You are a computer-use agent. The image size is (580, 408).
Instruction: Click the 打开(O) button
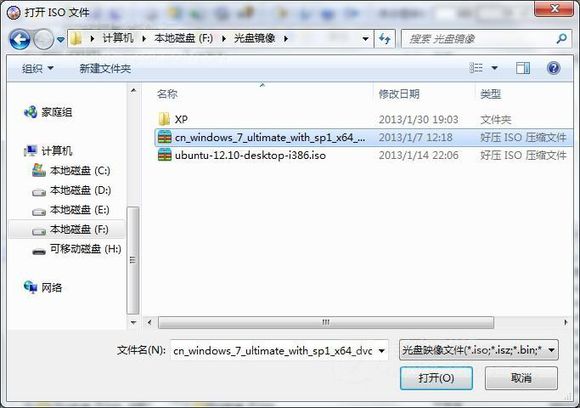pyautogui.click(x=436, y=378)
